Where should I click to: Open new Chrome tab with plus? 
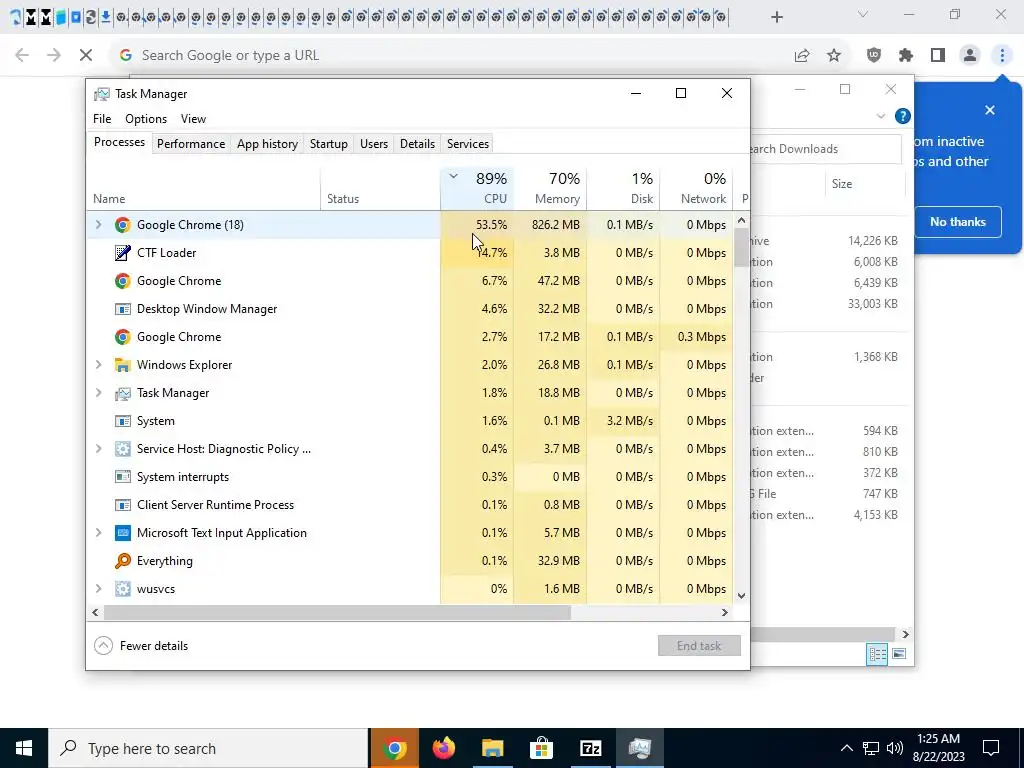[776, 17]
